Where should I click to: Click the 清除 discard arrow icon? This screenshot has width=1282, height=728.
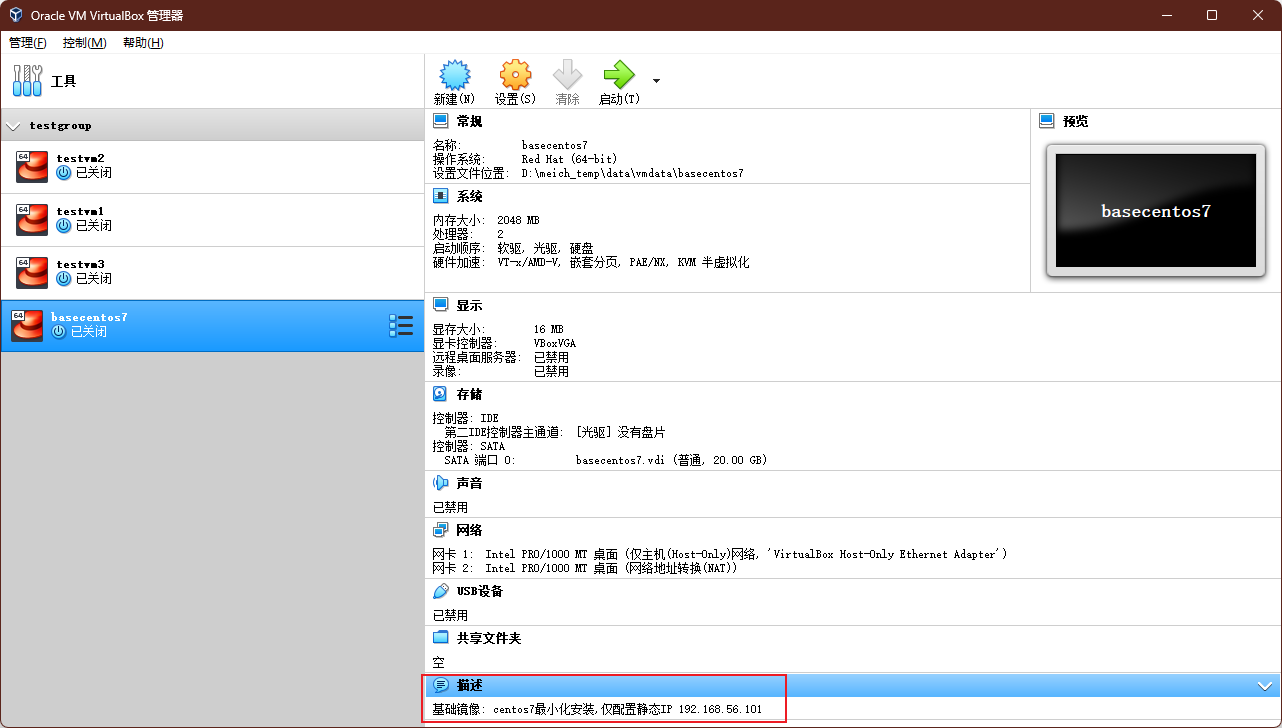(567, 75)
